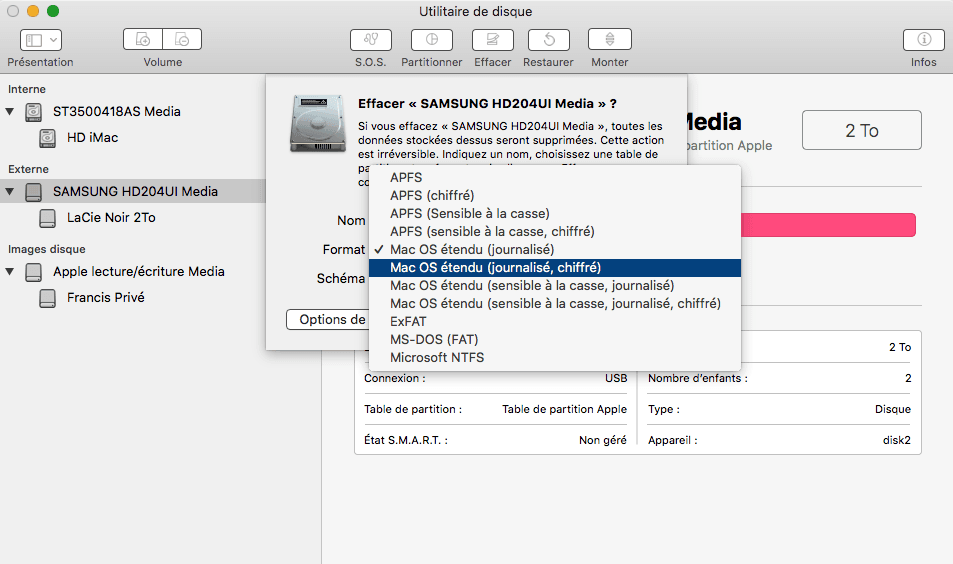The width and height of the screenshot is (953, 564).
Task: Choose APFS (sensible à la casse, chiffré)
Action: click(x=554, y=232)
